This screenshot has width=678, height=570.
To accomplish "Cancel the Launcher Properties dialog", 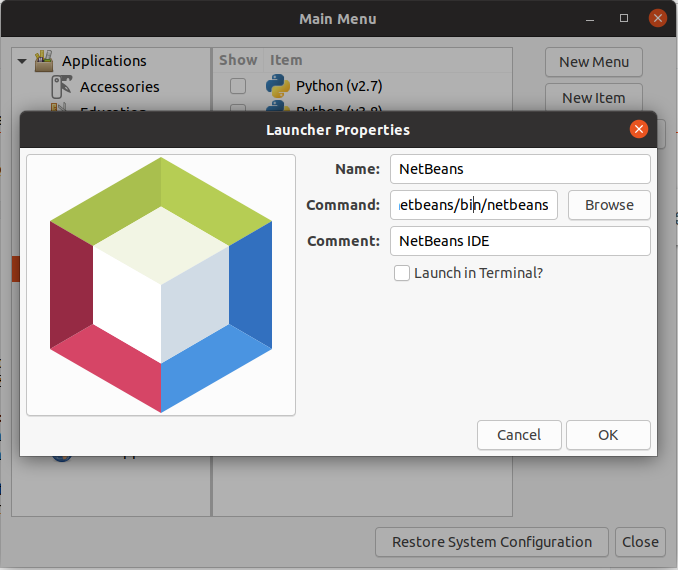I will [x=519, y=435].
